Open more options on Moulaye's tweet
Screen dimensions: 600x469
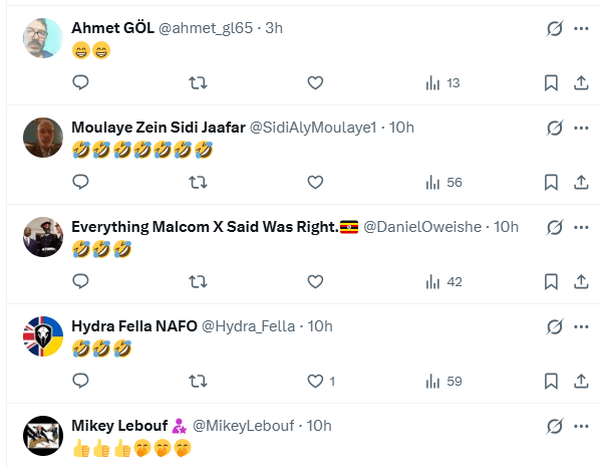click(x=581, y=127)
